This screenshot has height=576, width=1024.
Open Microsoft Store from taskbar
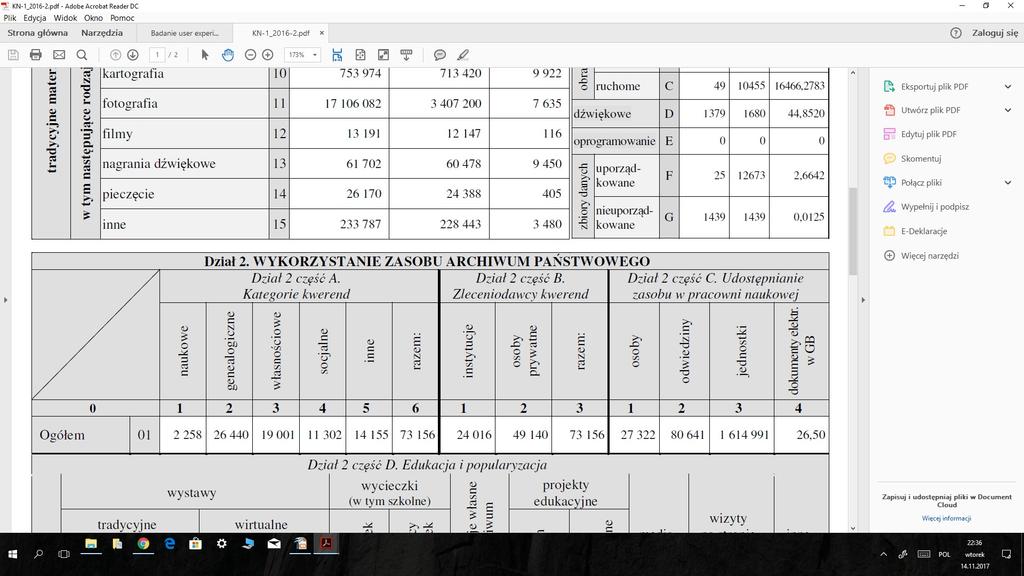(195, 543)
